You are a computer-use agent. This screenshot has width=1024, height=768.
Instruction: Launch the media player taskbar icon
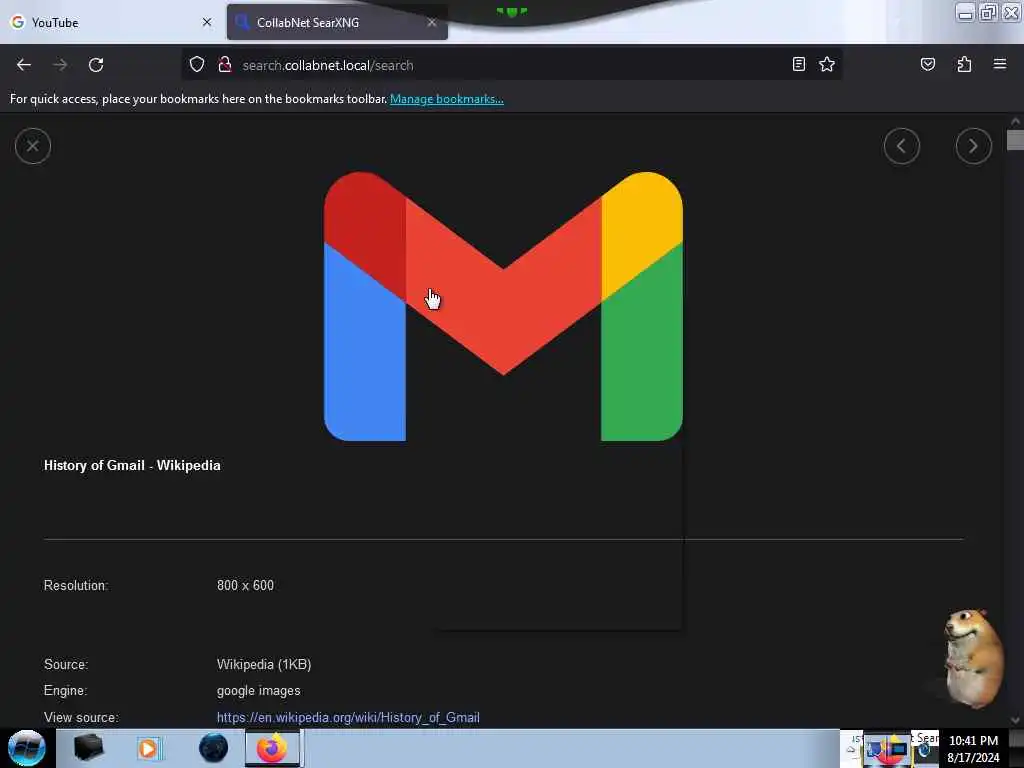148,748
